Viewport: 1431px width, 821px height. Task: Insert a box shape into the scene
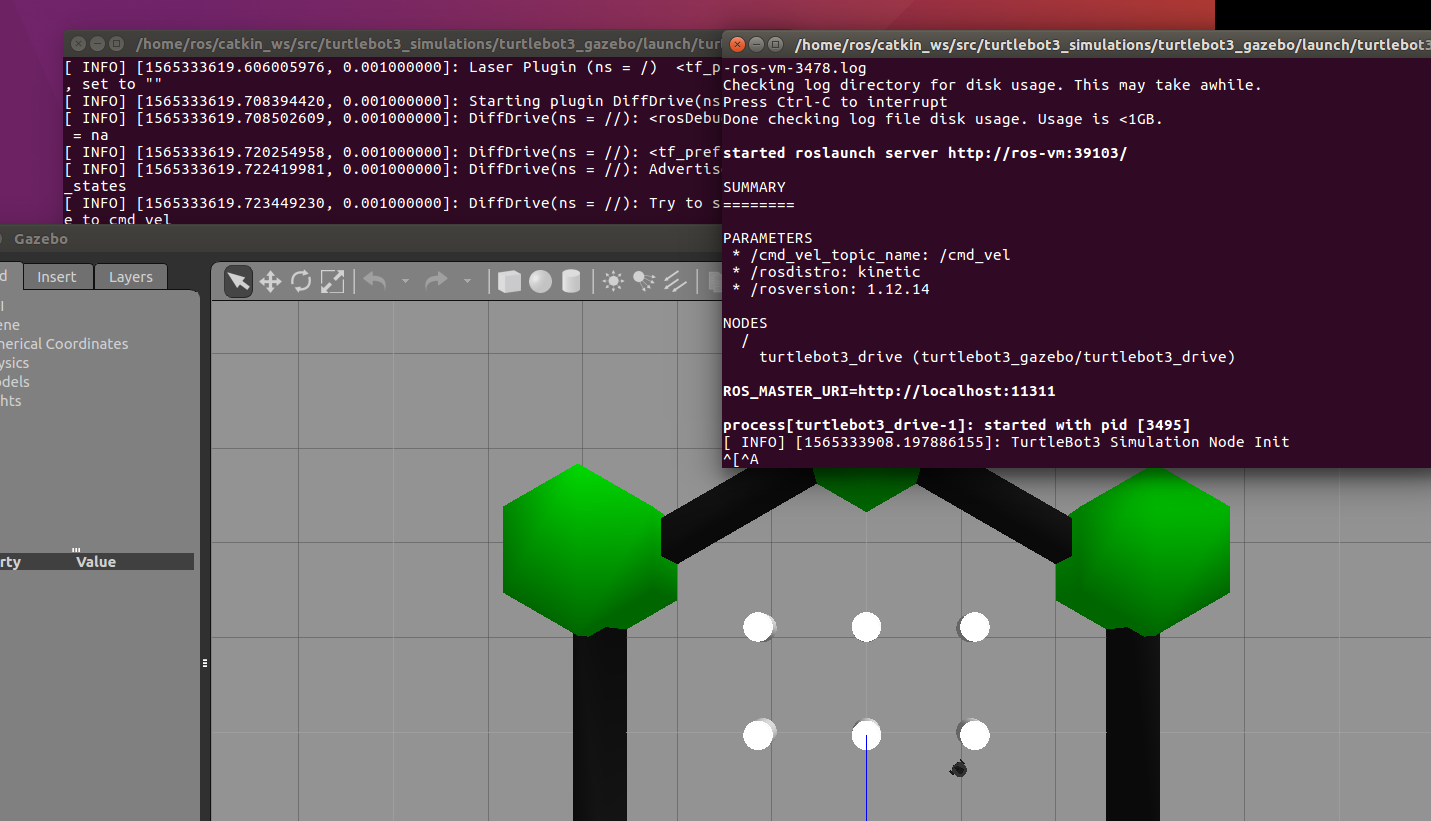(x=509, y=281)
